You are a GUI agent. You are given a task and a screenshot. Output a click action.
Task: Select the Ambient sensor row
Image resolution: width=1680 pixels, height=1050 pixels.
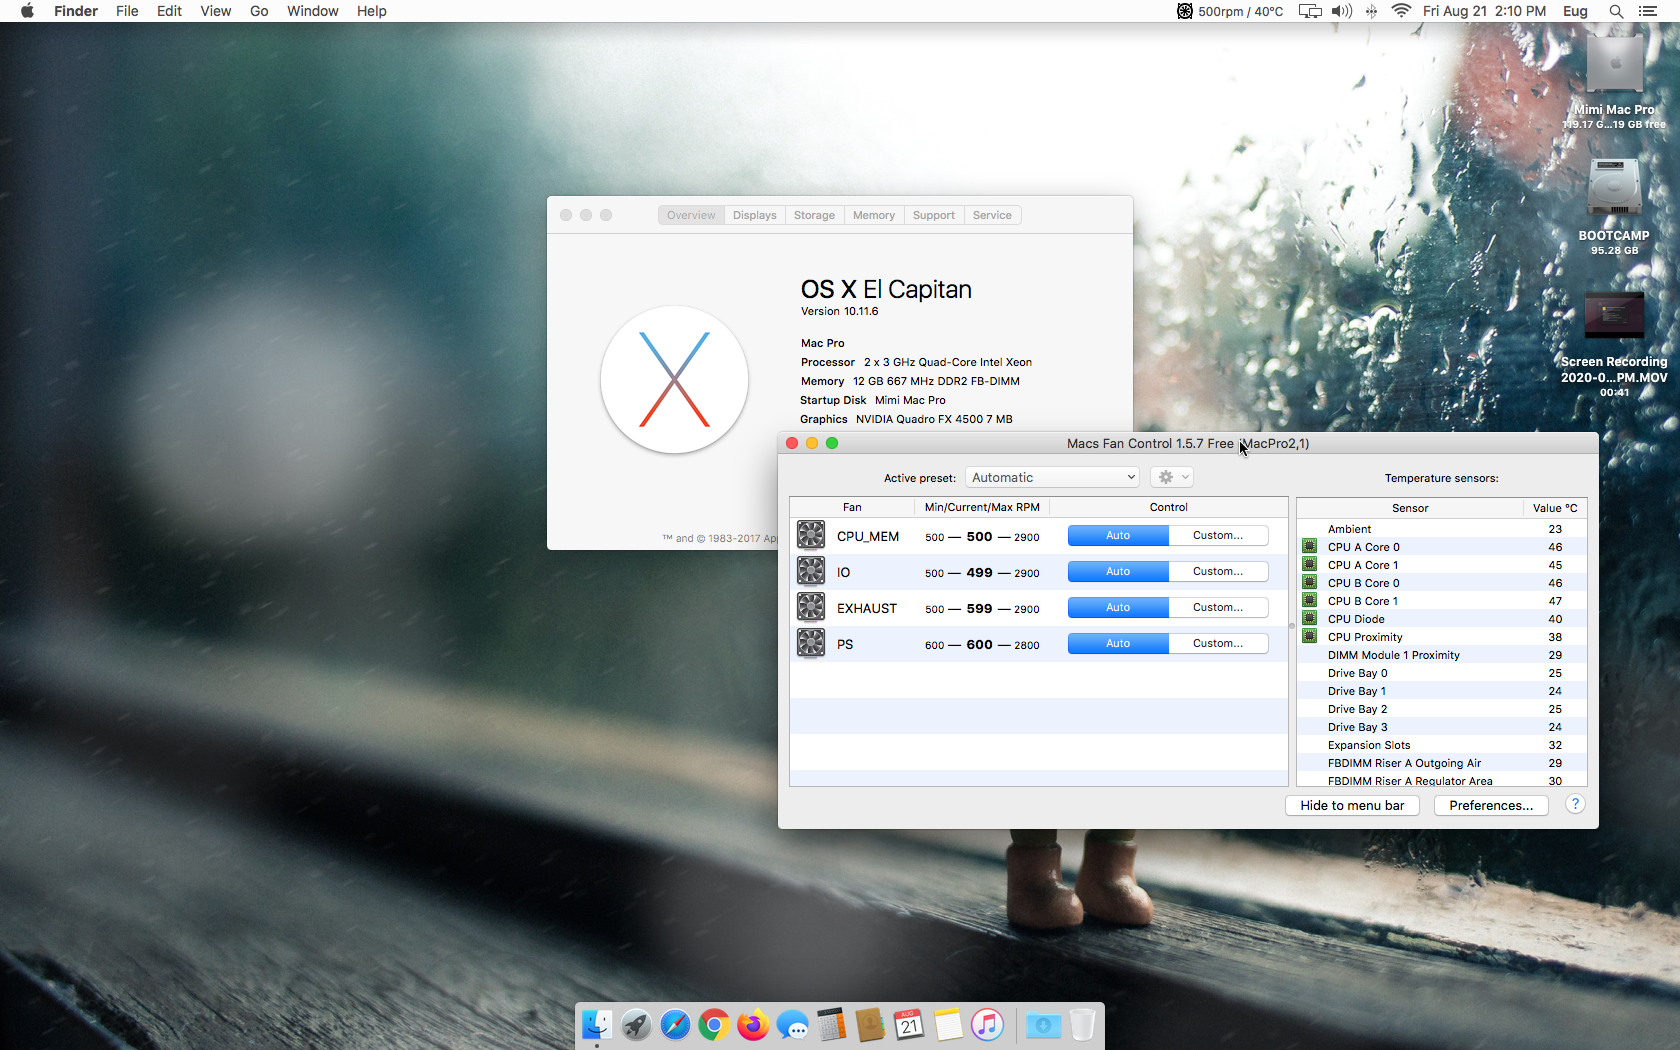pyautogui.click(x=1442, y=529)
